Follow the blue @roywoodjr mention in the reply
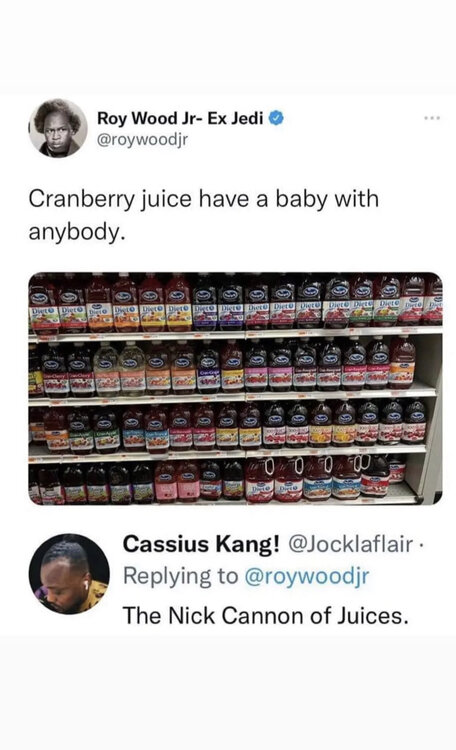 click(307, 576)
